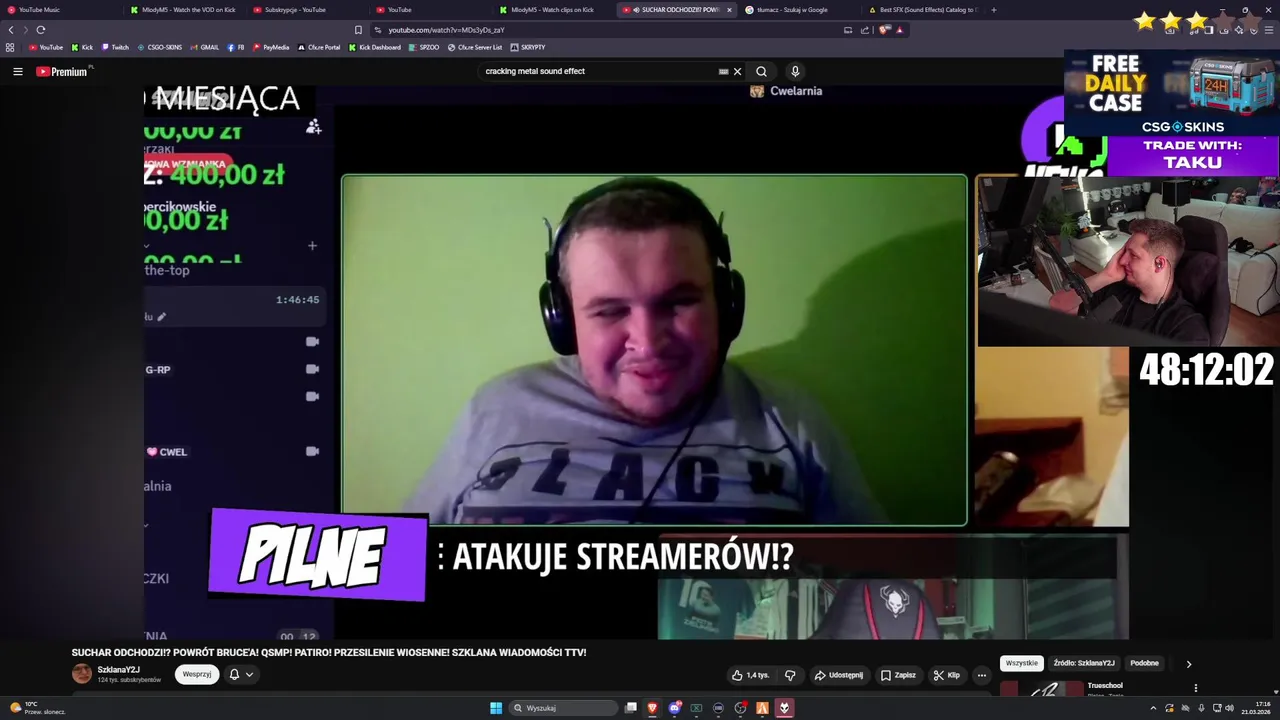1280x720 pixels.
Task: Switch to YouTube Music tab
Action: 60,10
